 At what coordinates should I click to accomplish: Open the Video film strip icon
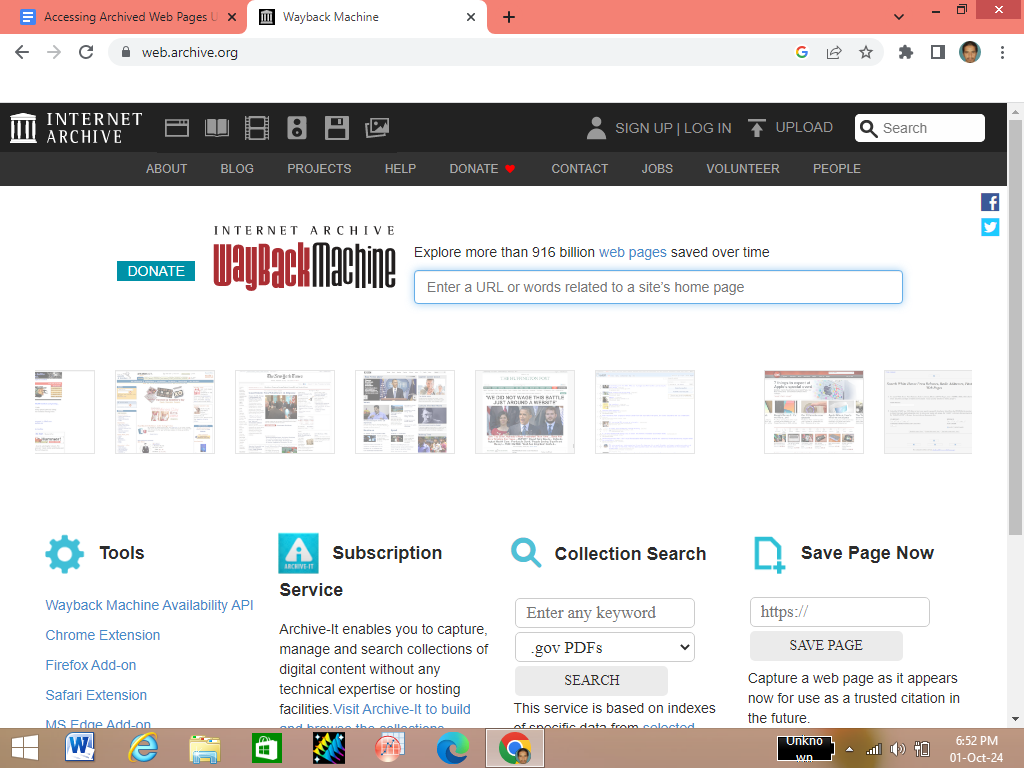(257, 127)
